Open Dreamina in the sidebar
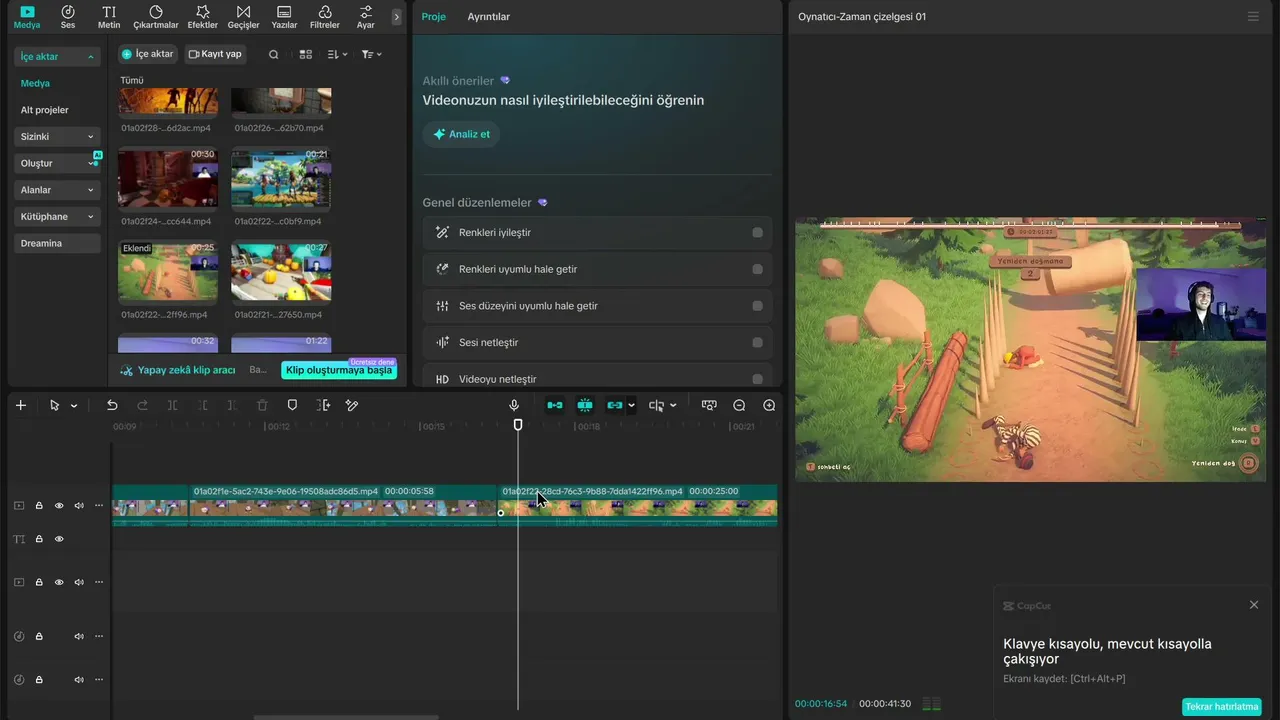 (57, 243)
